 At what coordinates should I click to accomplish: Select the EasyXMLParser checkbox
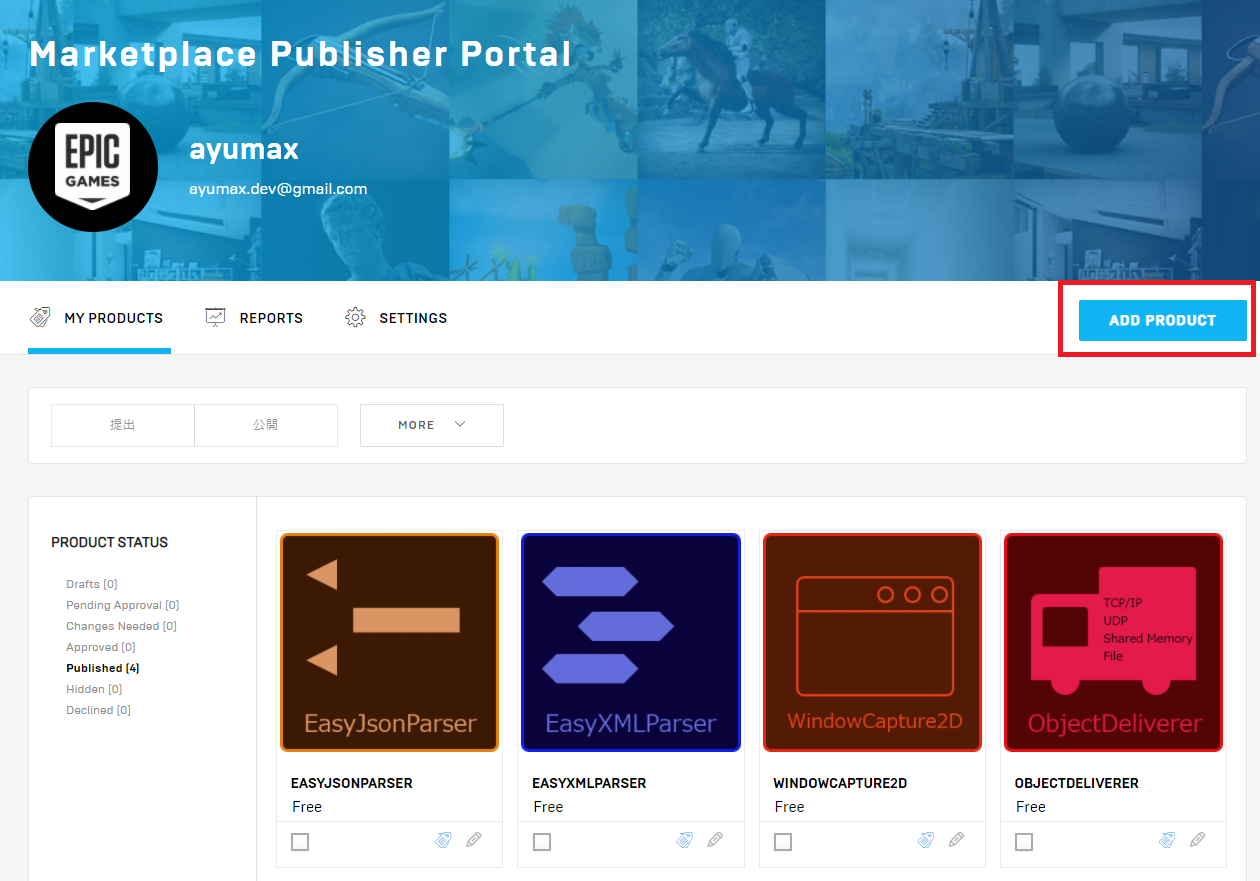tap(542, 842)
